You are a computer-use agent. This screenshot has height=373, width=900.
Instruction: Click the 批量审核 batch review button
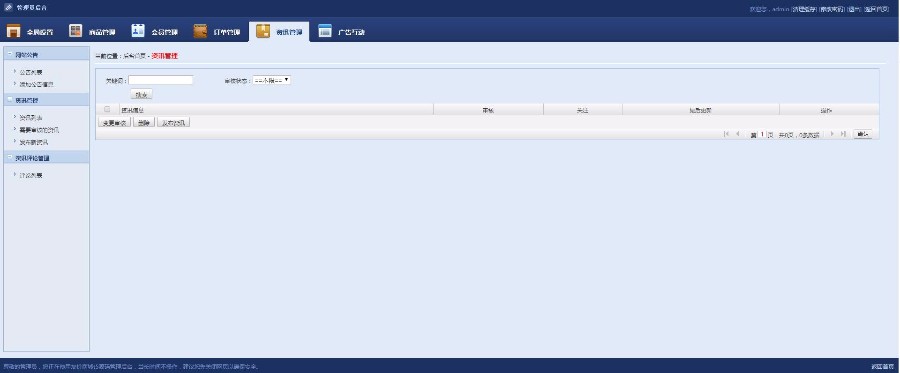click(115, 122)
